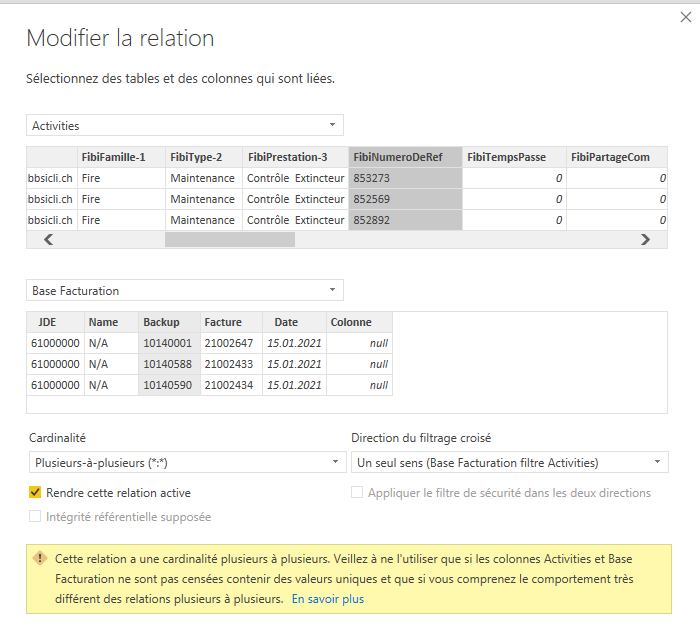Screen dimensions: 700x630
Task: Click the cell with value 10140001
Action: point(169,343)
